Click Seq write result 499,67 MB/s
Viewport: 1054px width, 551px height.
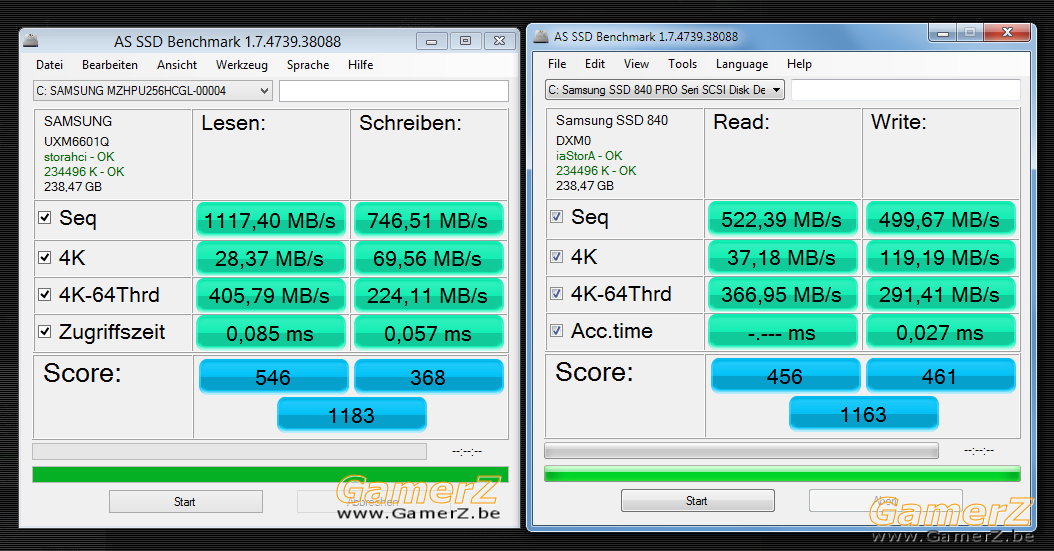(x=940, y=218)
